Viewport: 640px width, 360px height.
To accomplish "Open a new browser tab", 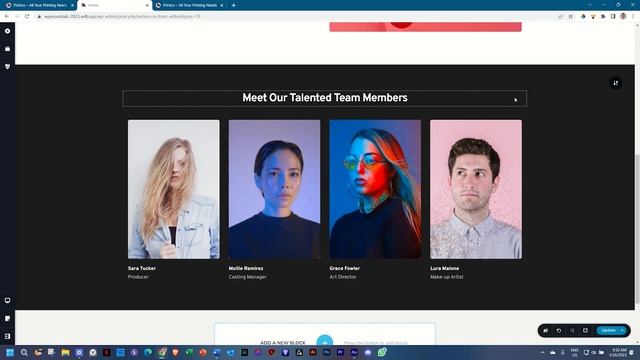I will 233,5.
